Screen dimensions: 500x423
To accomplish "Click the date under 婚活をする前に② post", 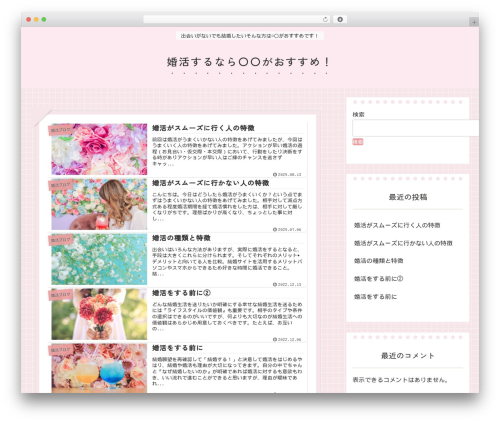I will pyautogui.click(x=287, y=340).
